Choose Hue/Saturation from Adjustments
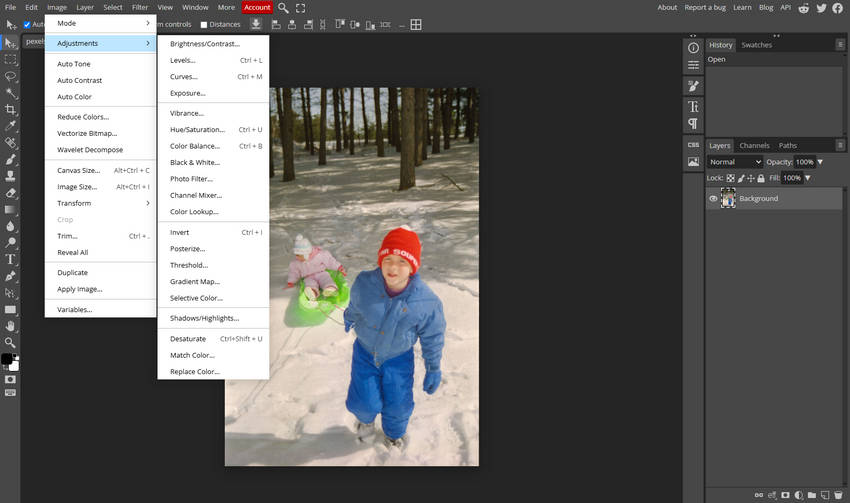Viewport: 850px width, 503px height. pyautogui.click(x=214, y=130)
